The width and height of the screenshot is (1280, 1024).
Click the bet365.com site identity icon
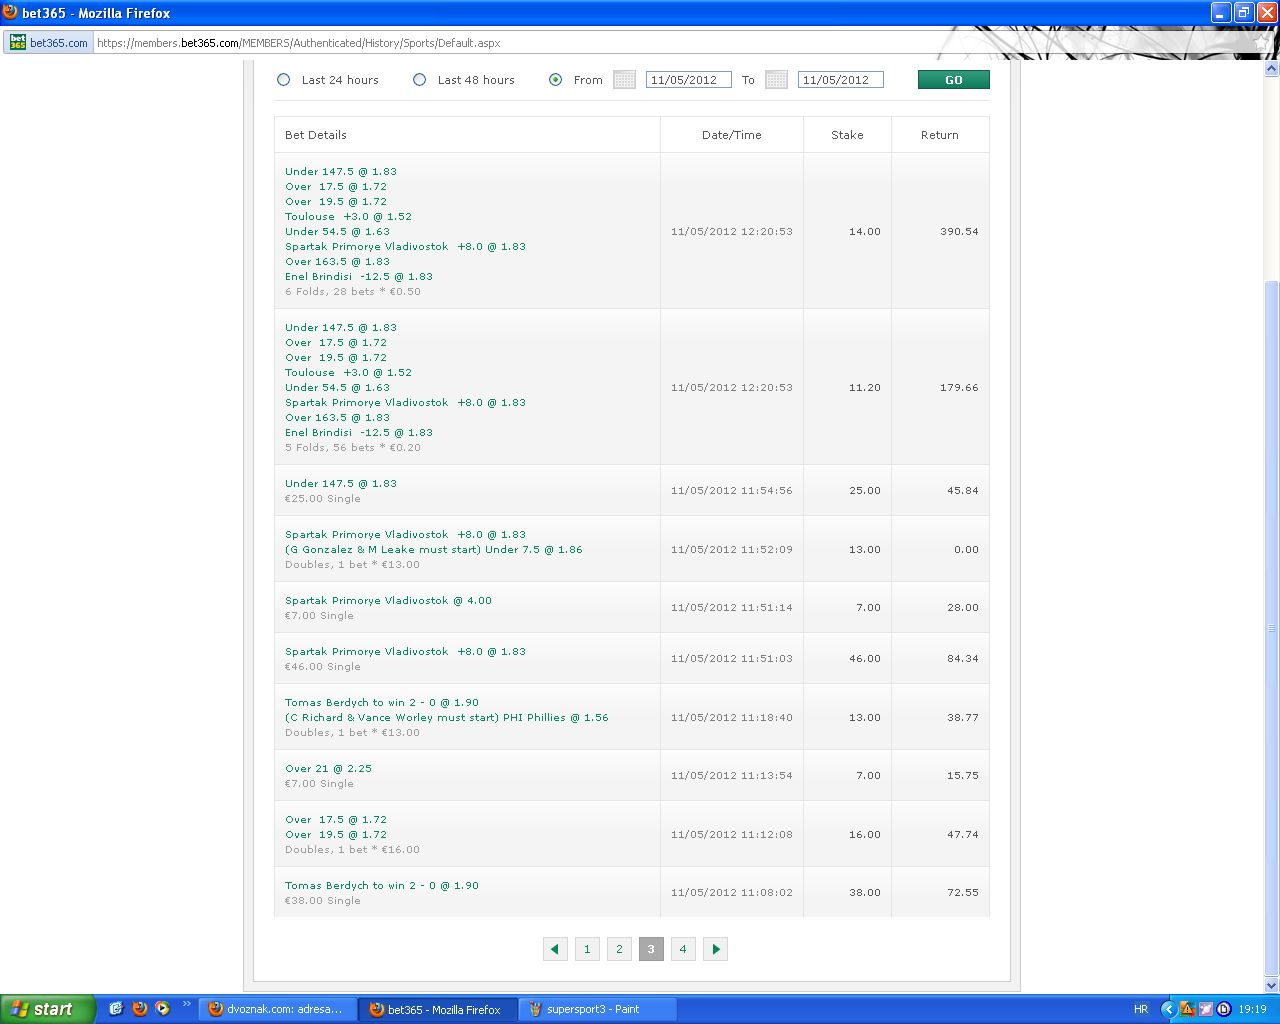coord(18,42)
